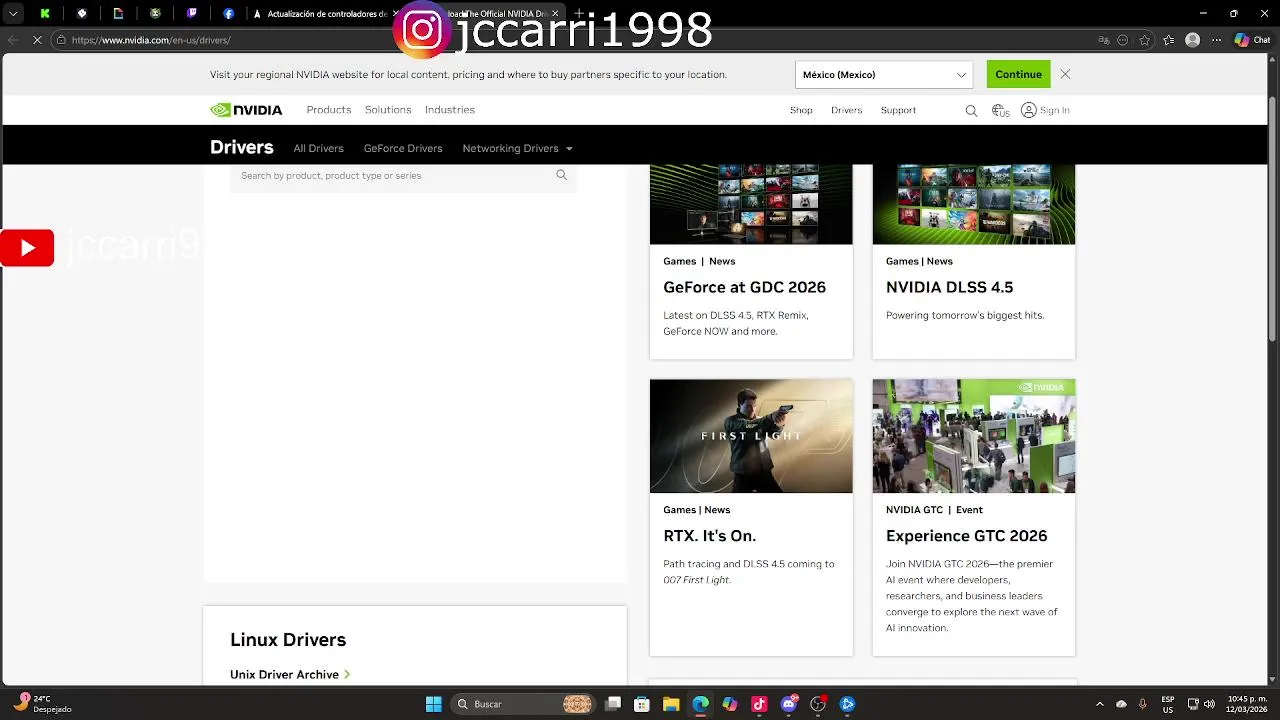This screenshot has width=1280, height=720.
Task: Open Task View on the taskbar
Action: pyautogui.click(x=613, y=704)
